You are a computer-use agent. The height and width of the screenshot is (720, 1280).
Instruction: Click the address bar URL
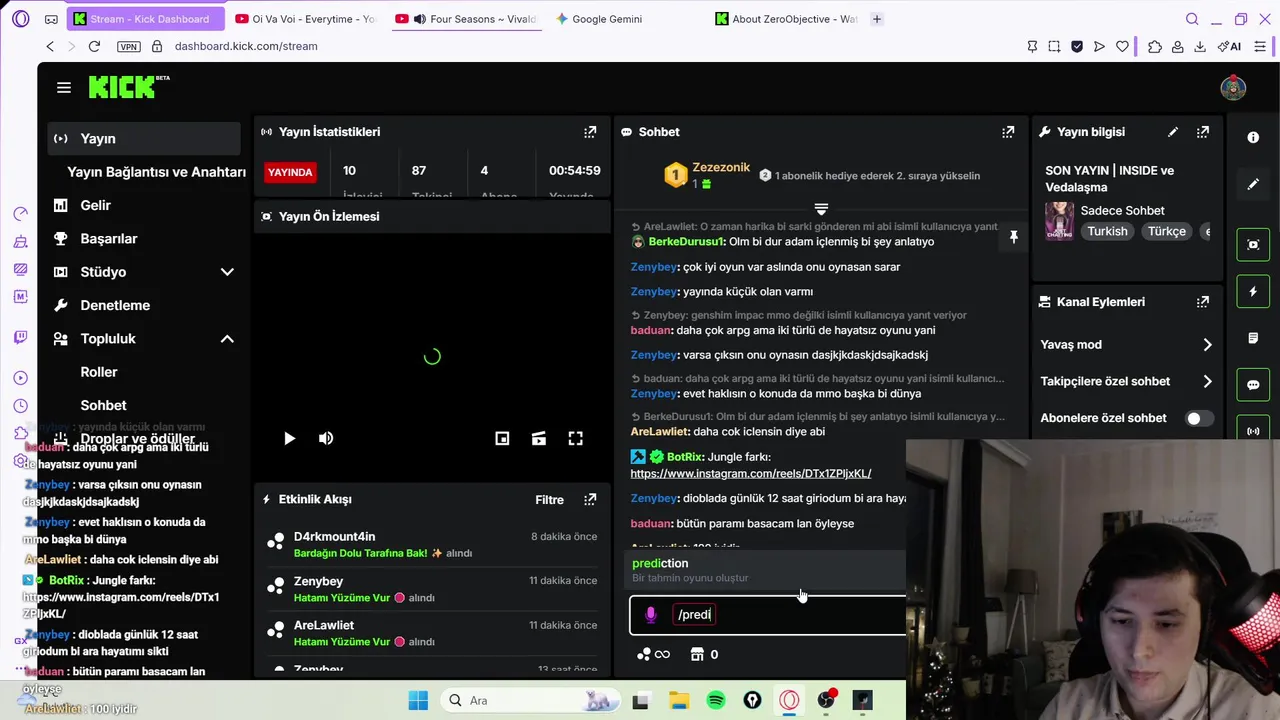(246, 46)
